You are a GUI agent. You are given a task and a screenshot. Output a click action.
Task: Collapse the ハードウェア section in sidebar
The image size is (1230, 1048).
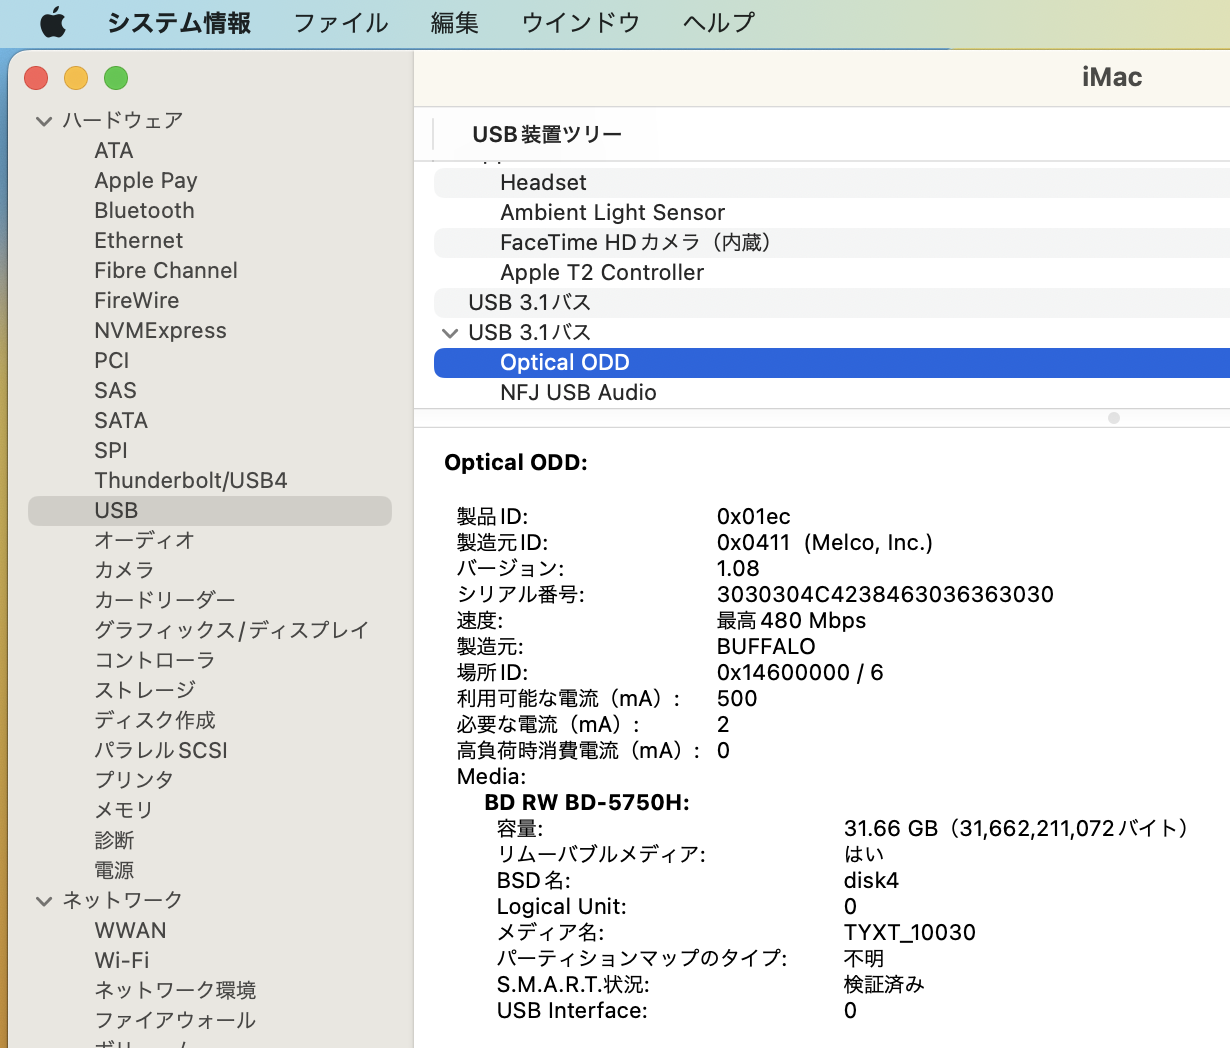point(44,121)
